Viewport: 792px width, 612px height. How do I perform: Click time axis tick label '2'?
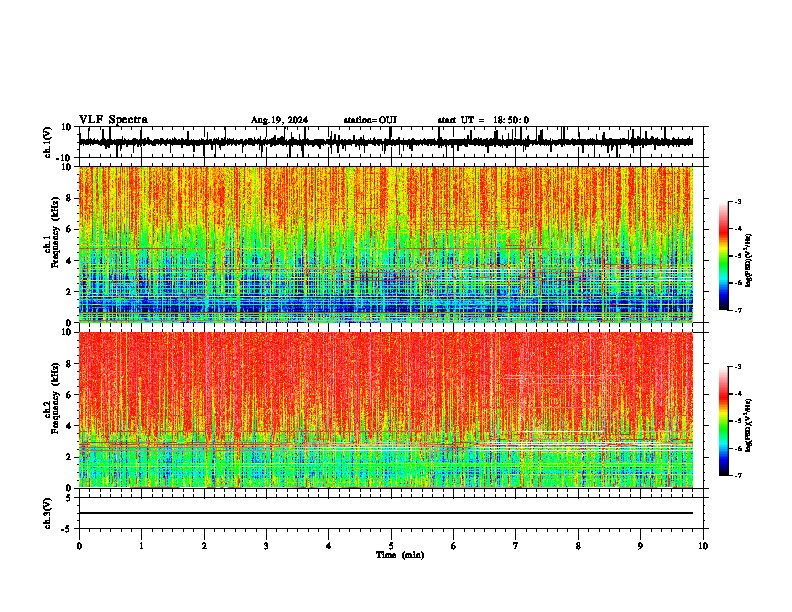(x=204, y=546)
